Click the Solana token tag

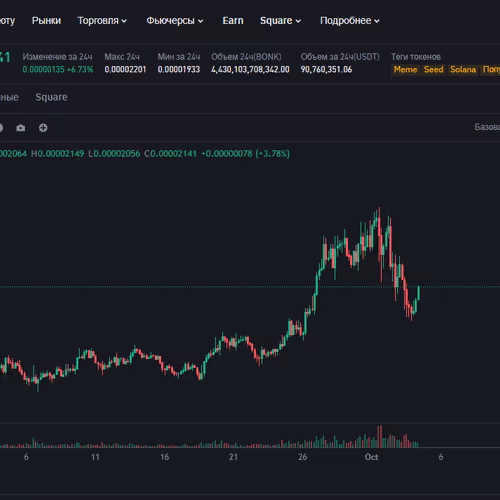(463, 69)
